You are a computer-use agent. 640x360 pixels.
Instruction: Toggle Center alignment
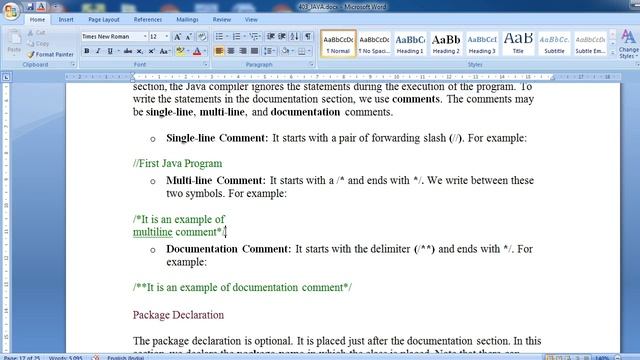[231, 51]
